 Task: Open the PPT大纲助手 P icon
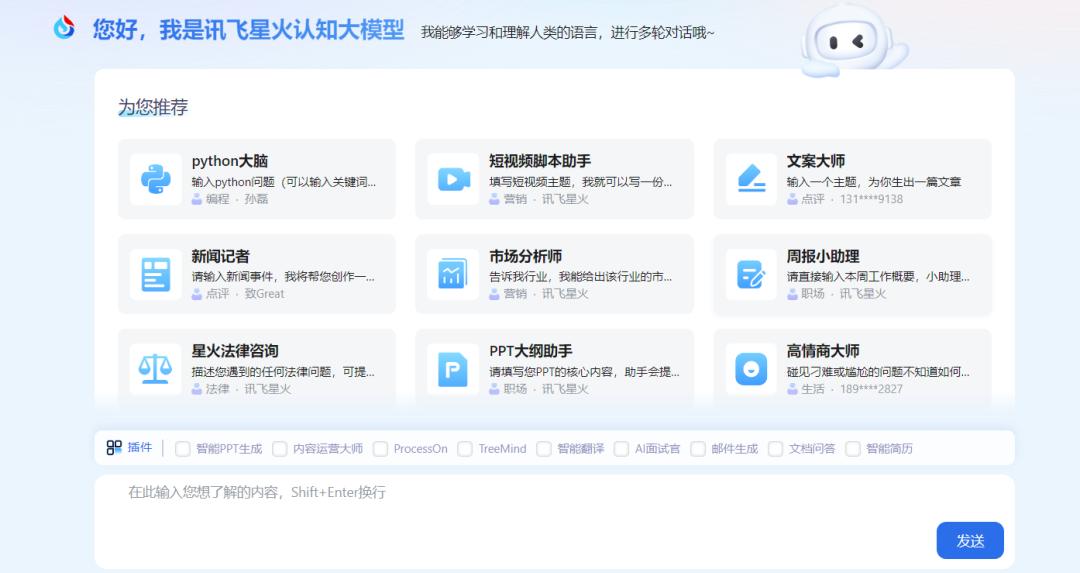[453, 369]
